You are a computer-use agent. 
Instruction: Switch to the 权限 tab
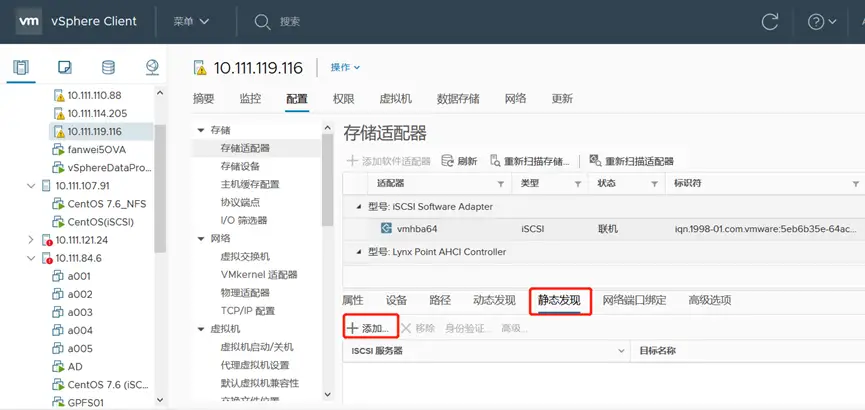[x=344, y=99]
